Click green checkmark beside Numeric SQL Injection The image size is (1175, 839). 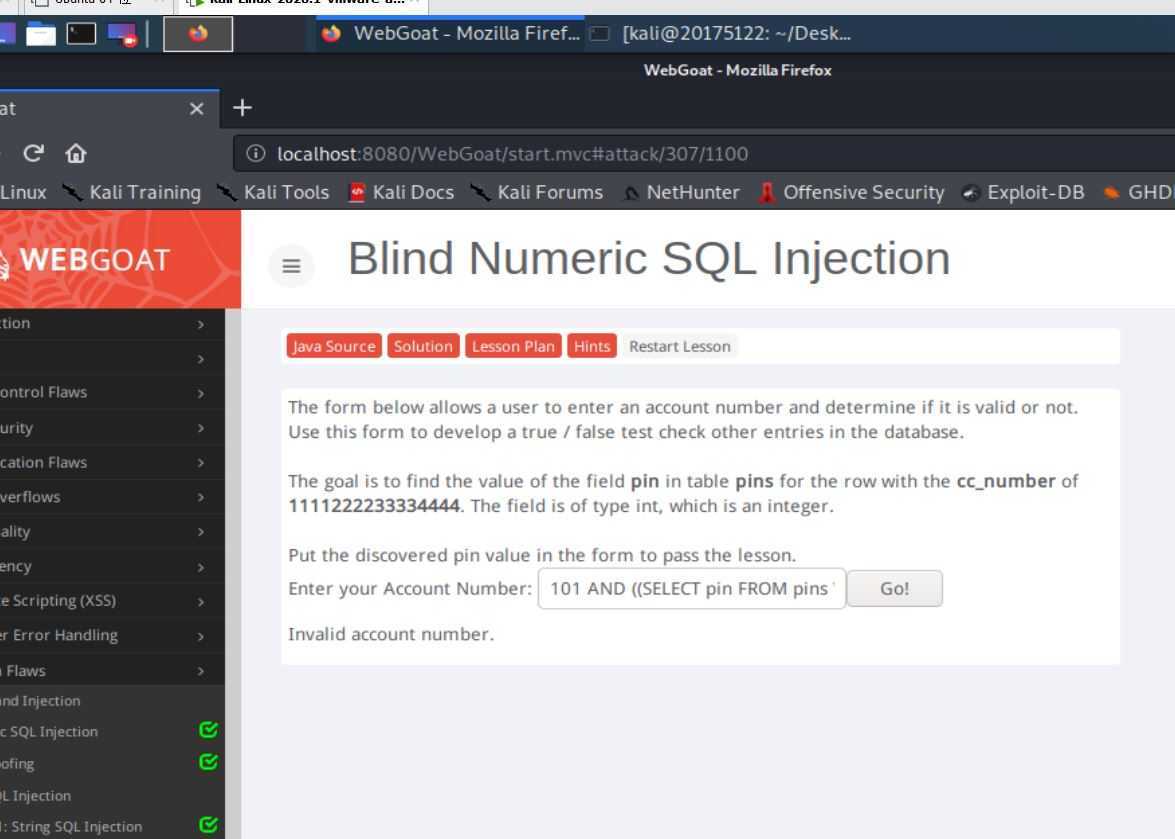coord(208,730)
